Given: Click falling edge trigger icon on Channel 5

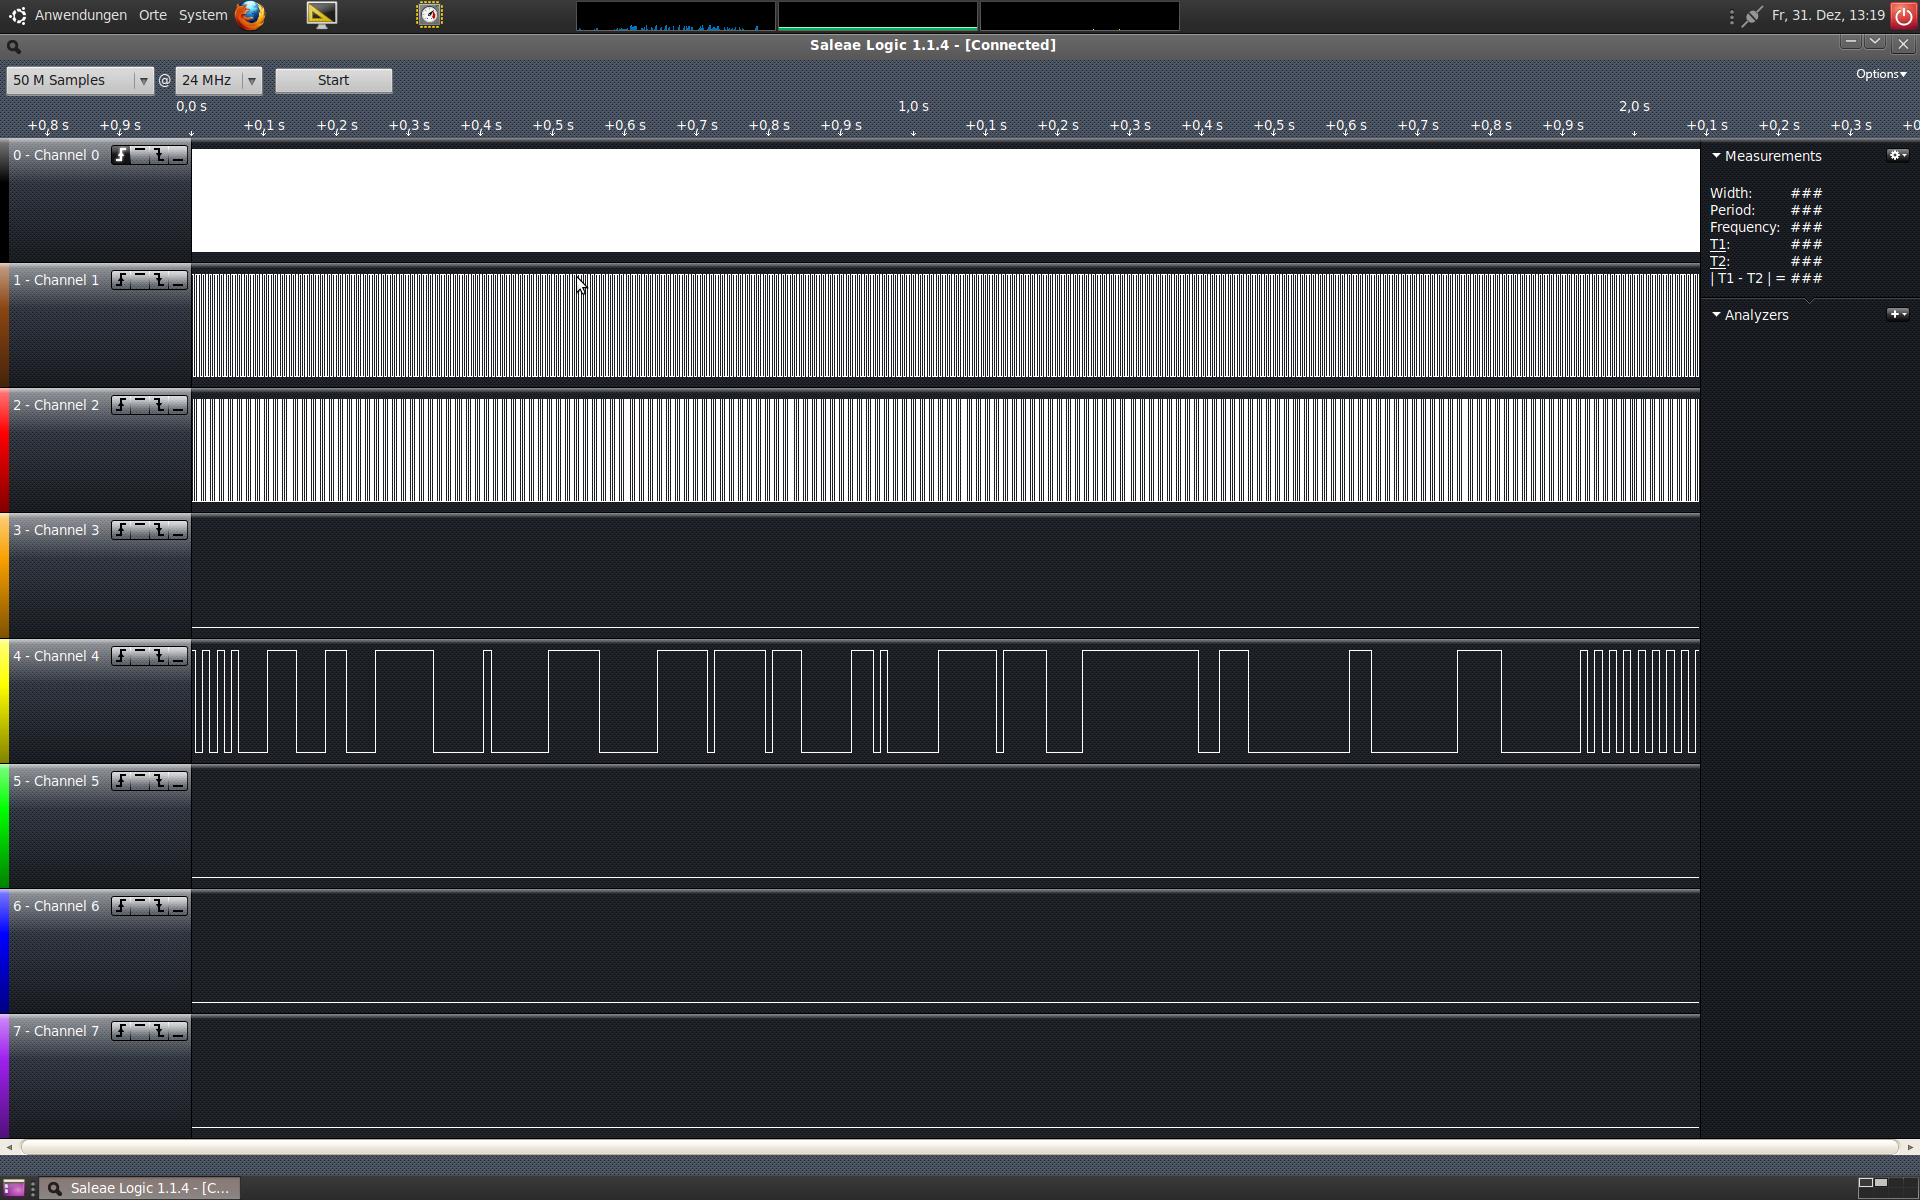Looking at the screenshot, I should [x=159, y=781].
